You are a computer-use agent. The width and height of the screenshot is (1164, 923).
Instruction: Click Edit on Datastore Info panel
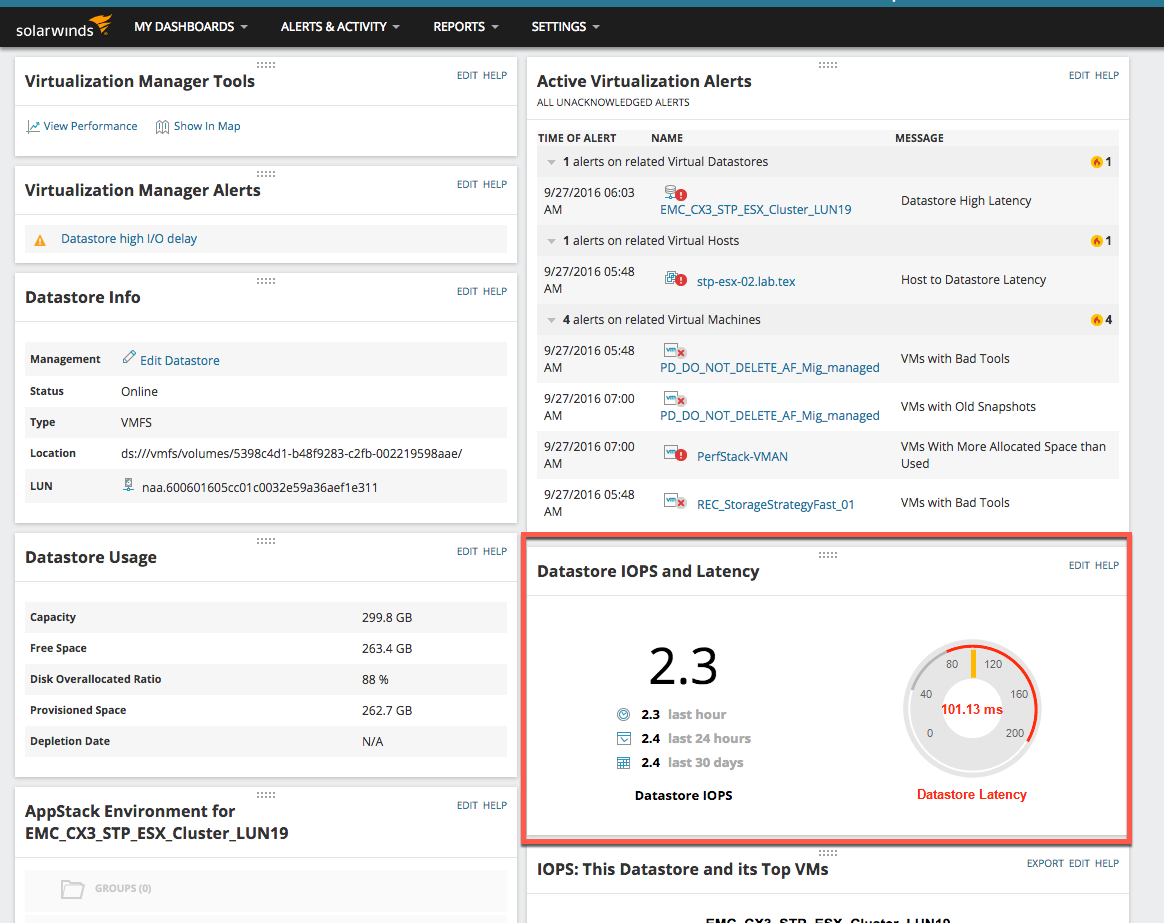coord(467,291)
